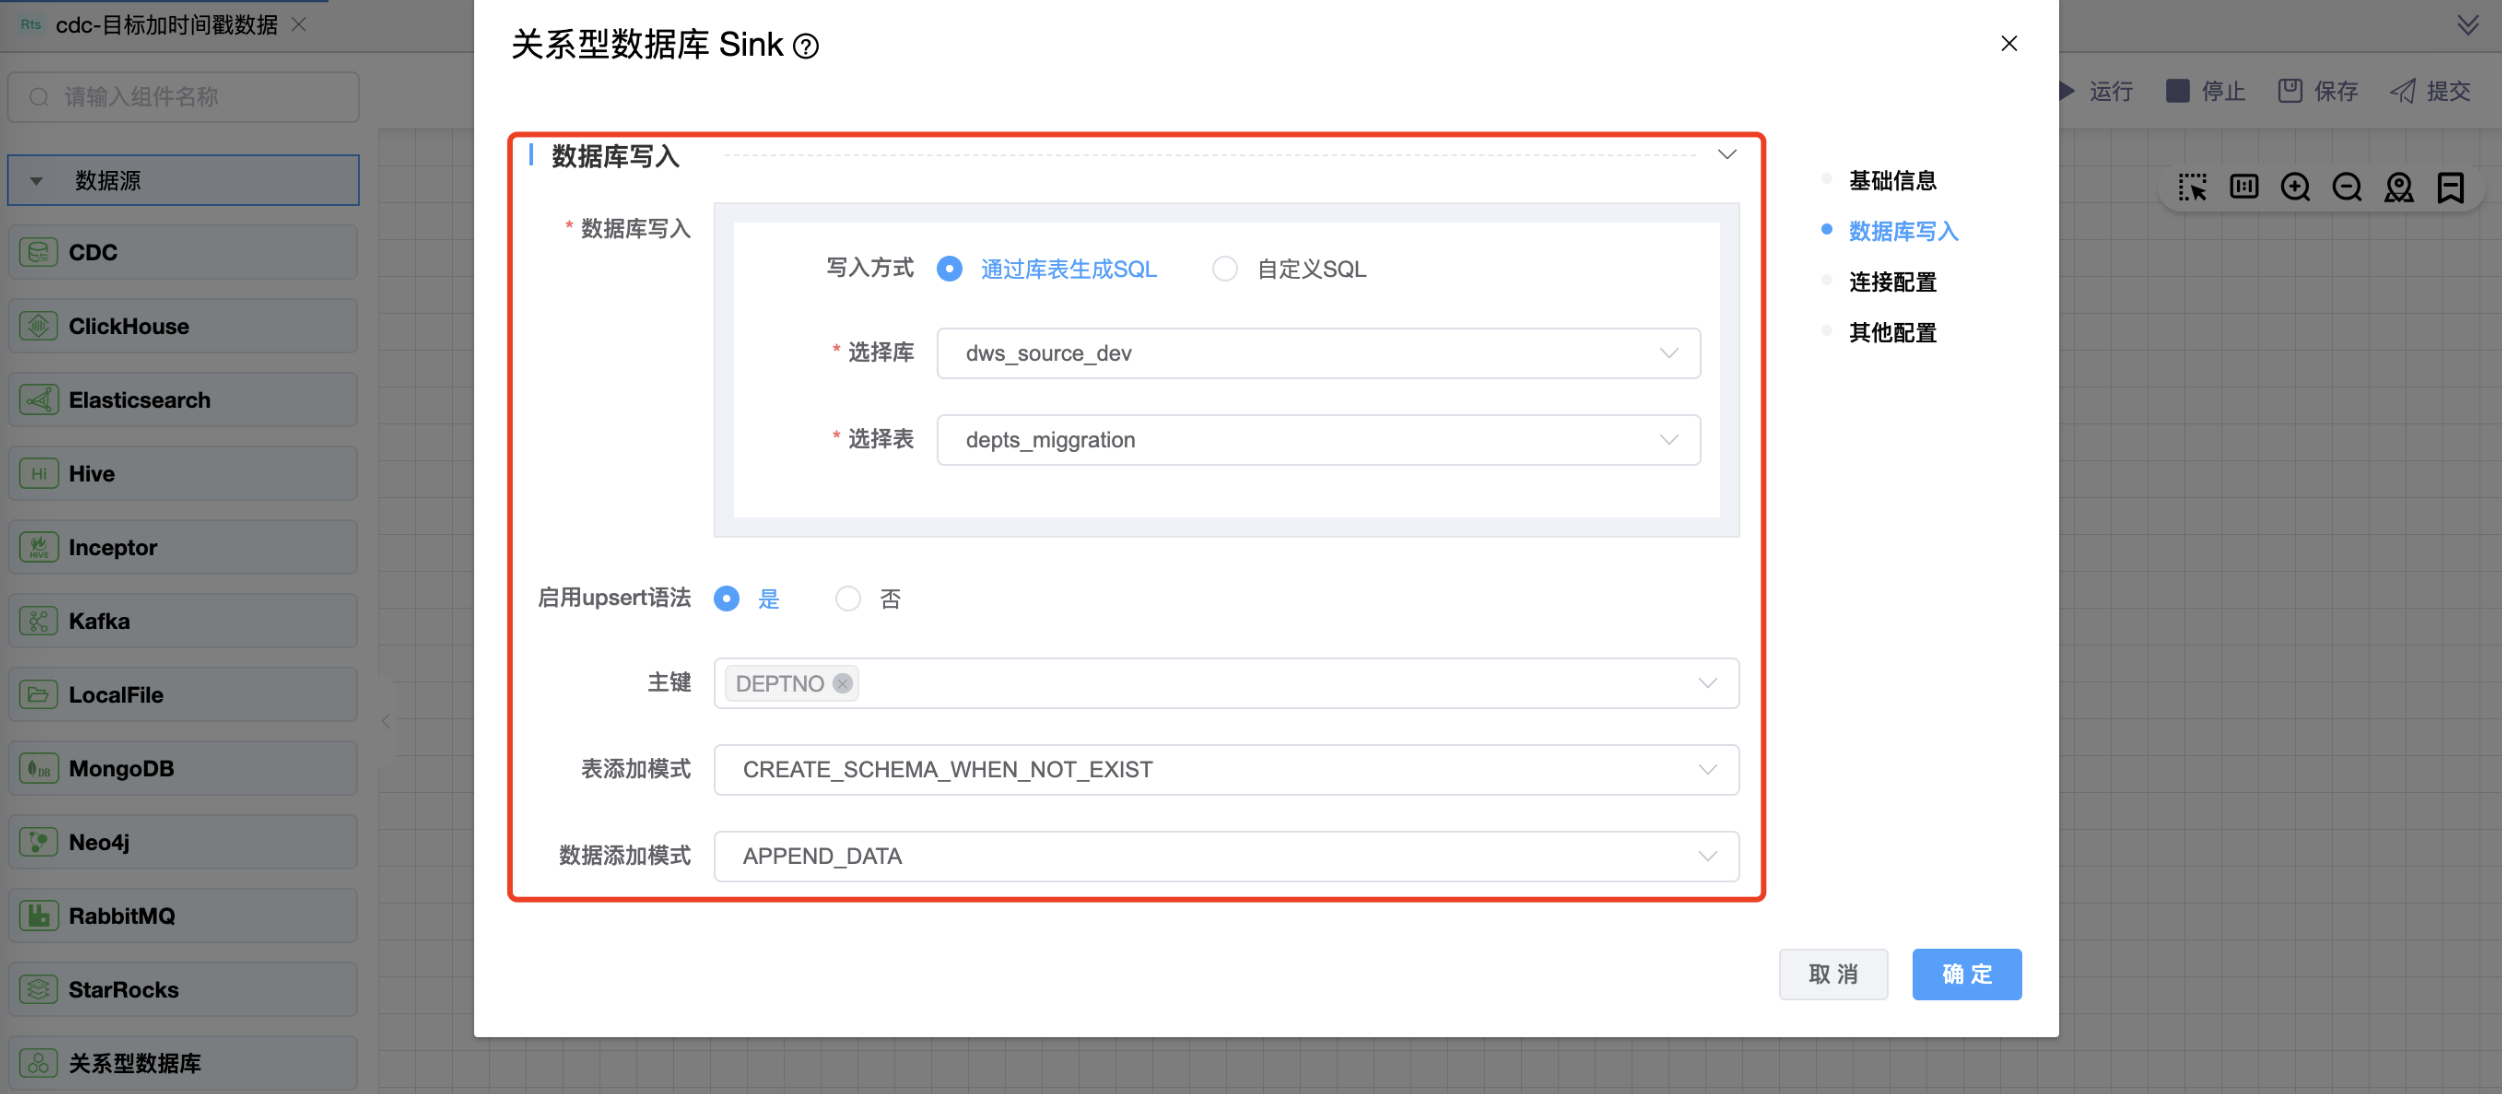Viewport: 2502px width, 1094px height.
Task: Collapse the 数据库写入 section chevron
Action: 1727,154
